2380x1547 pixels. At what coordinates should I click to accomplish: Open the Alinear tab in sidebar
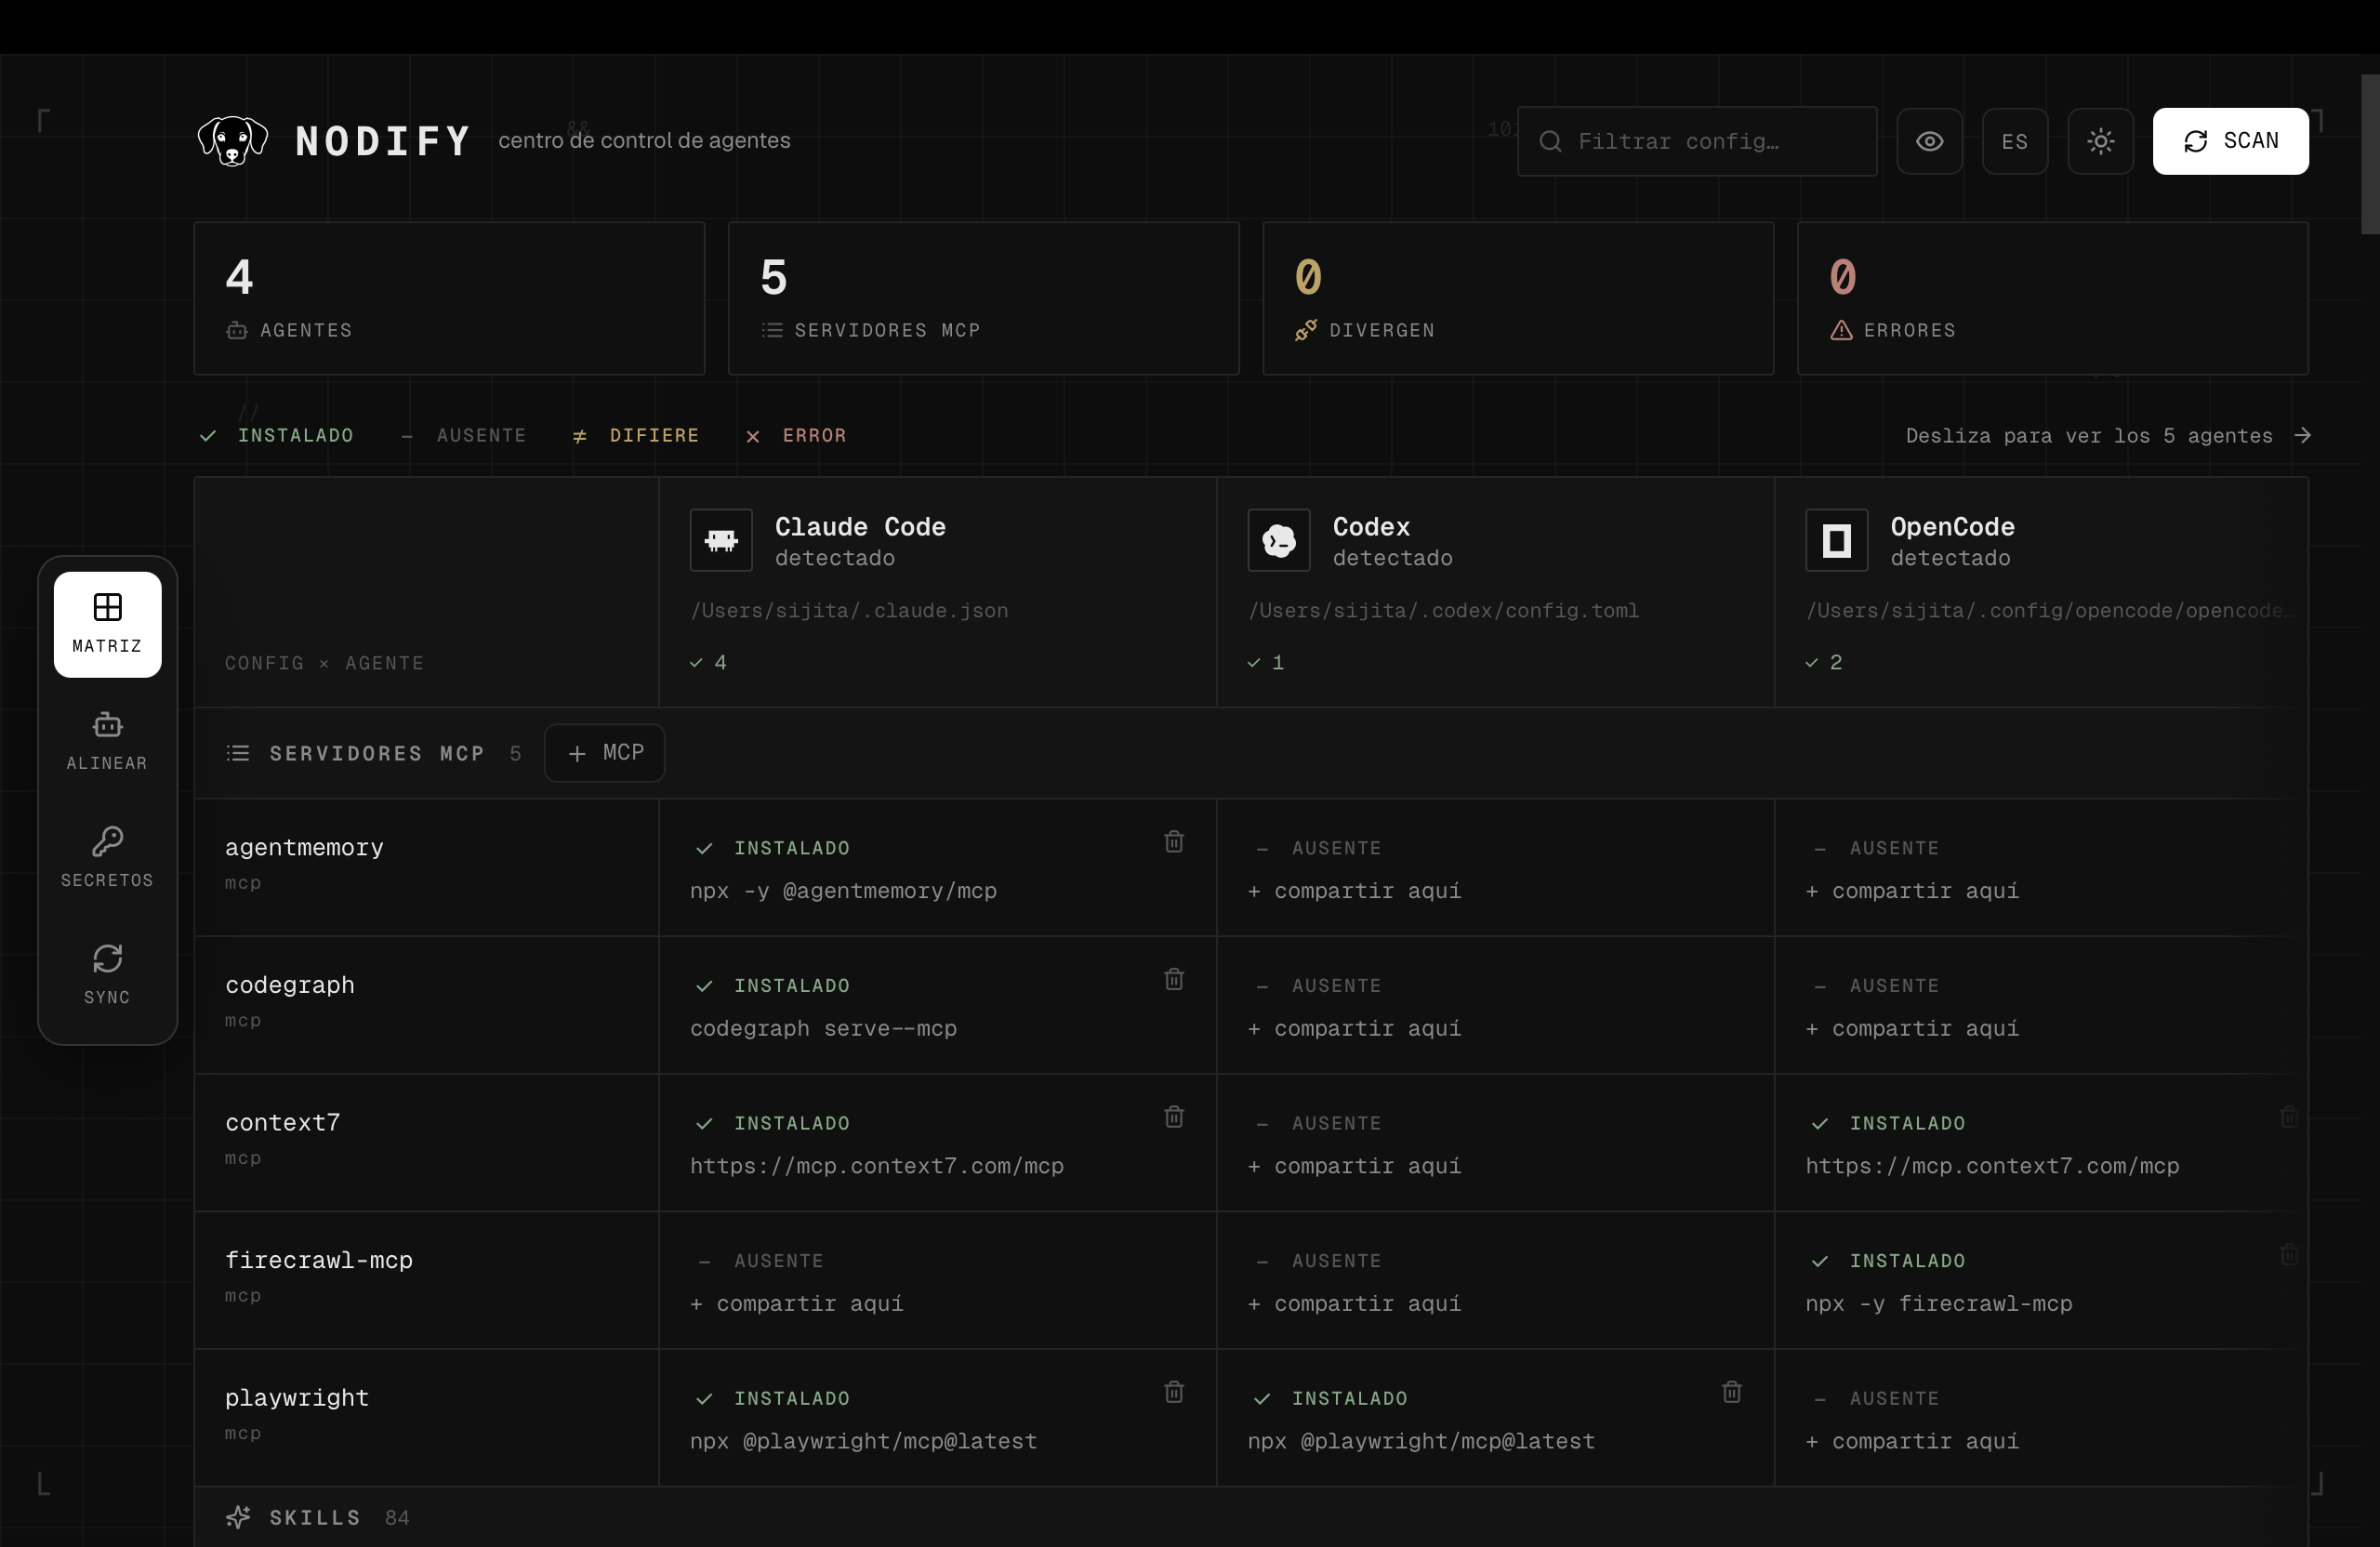point(107,741)
